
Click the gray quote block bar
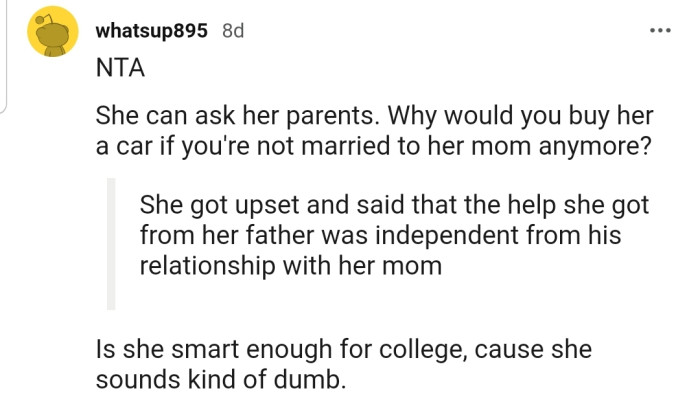[x=110, y=243]
